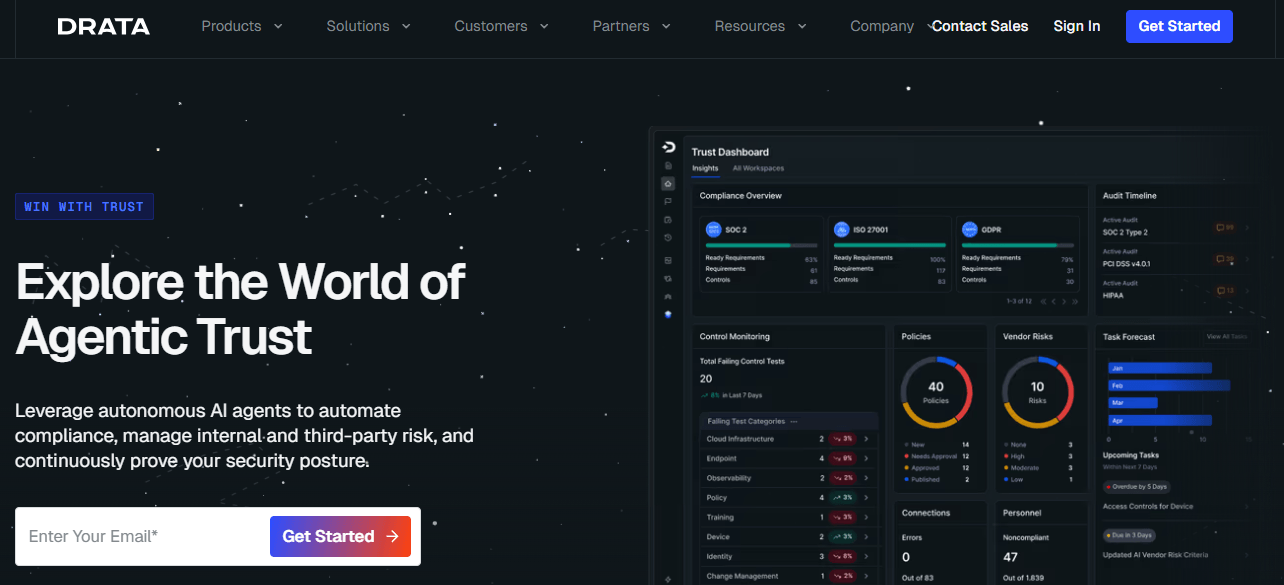Switch to the All Workspaces tab
Screen dimensions: 1284x585
(x=758, y=168)
